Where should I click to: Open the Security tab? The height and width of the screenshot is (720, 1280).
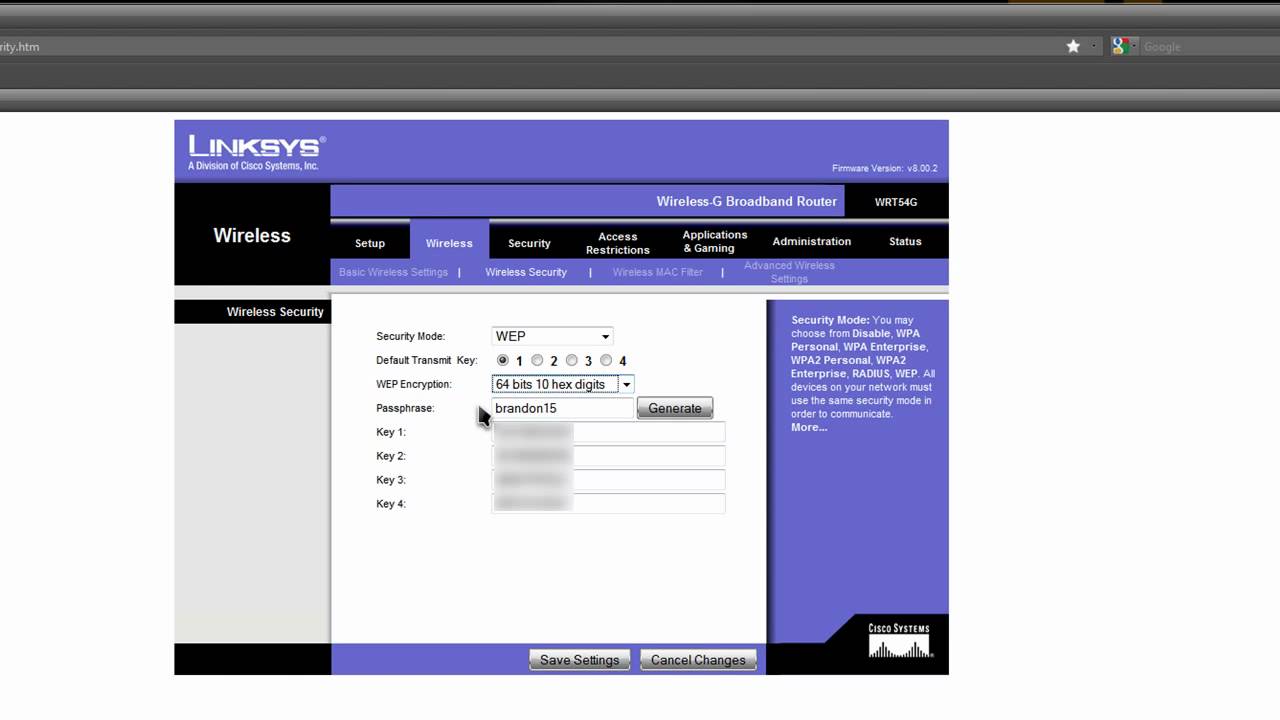click(x=529, y=243)
